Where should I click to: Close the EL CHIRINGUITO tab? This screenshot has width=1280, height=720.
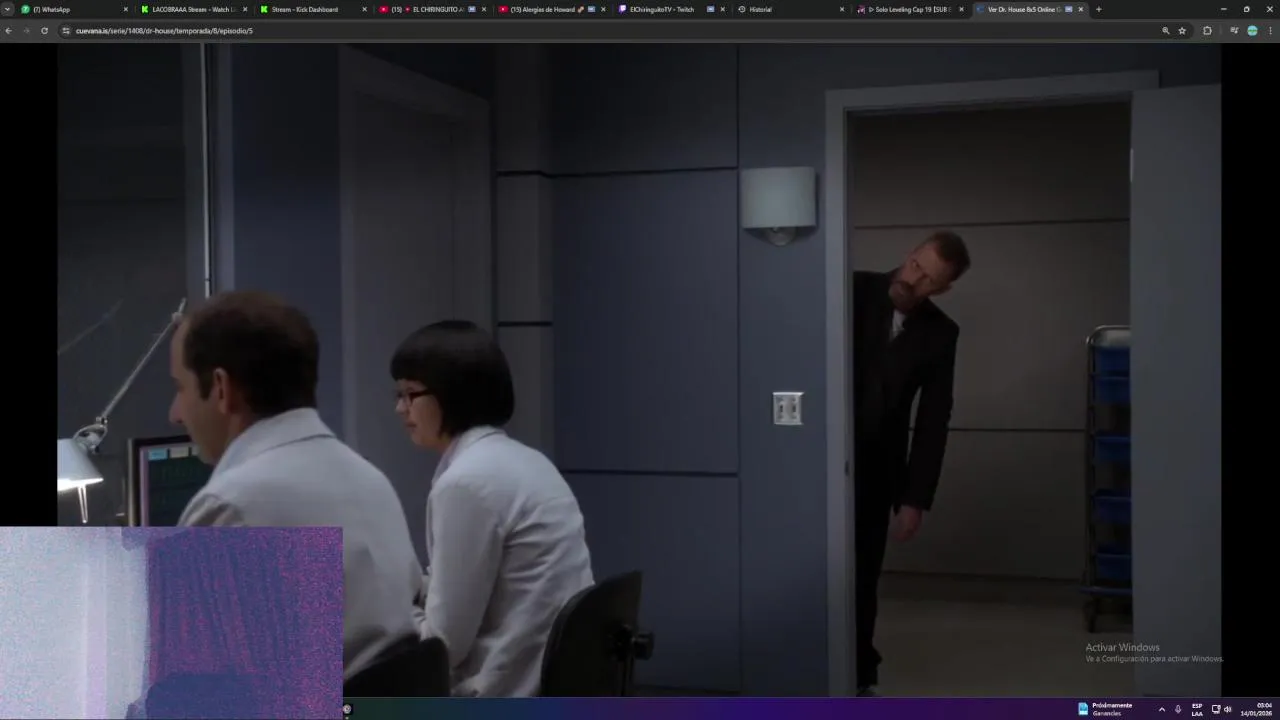484,9
